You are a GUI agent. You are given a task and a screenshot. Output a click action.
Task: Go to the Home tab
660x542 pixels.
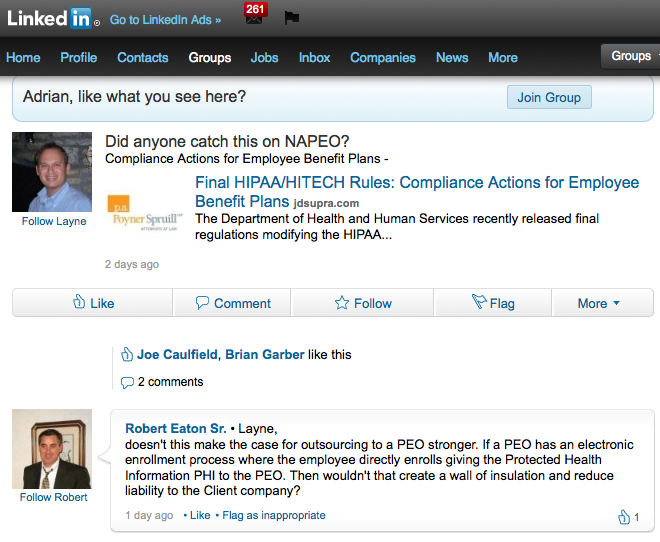(23, 58)
